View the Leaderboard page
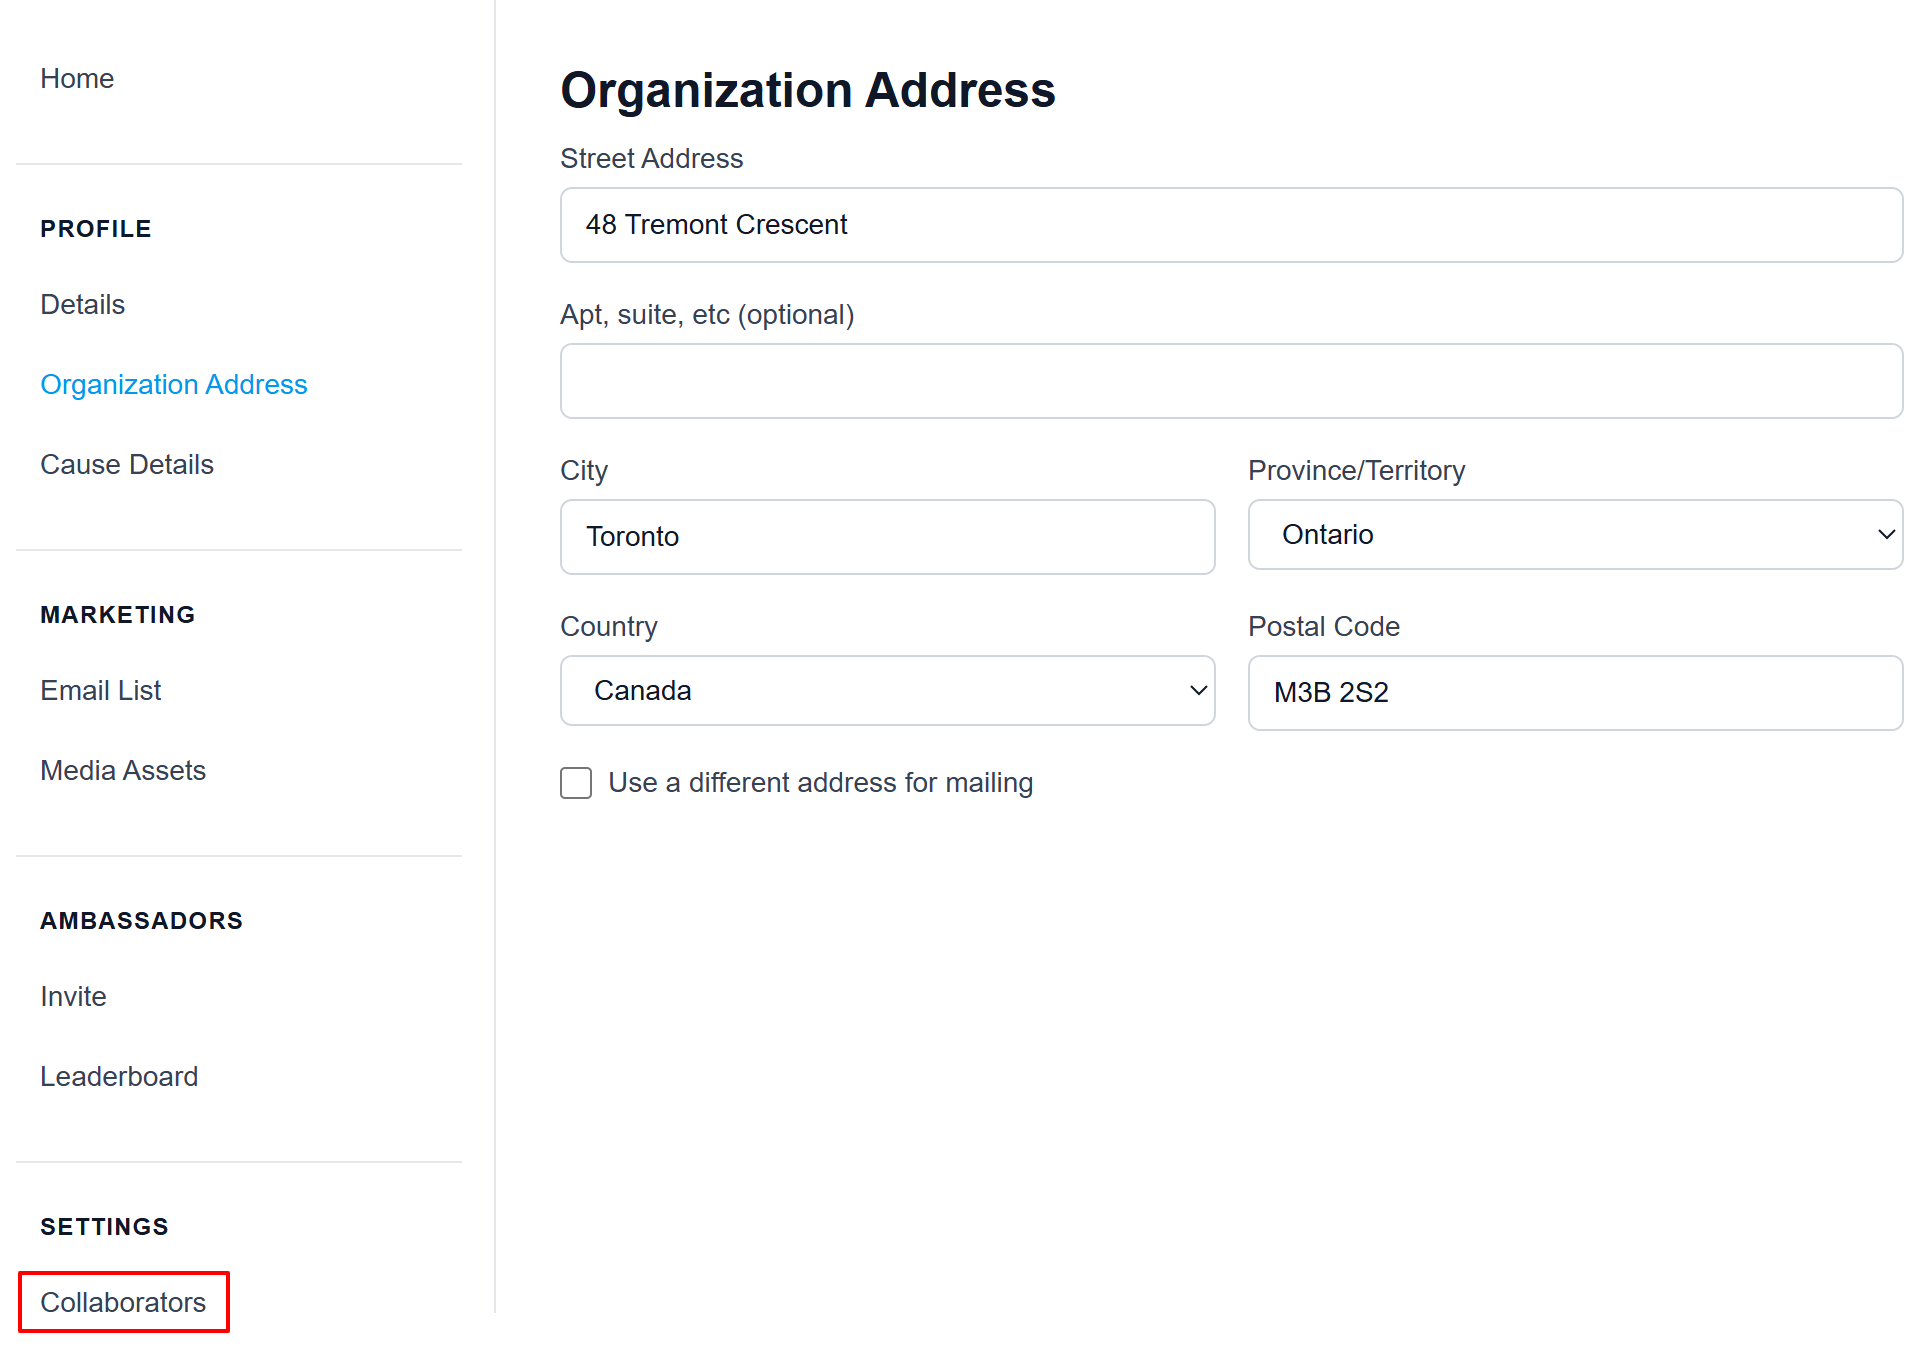The image size is (1922, 1370). pyautogui.click(x=118, y=1076)
